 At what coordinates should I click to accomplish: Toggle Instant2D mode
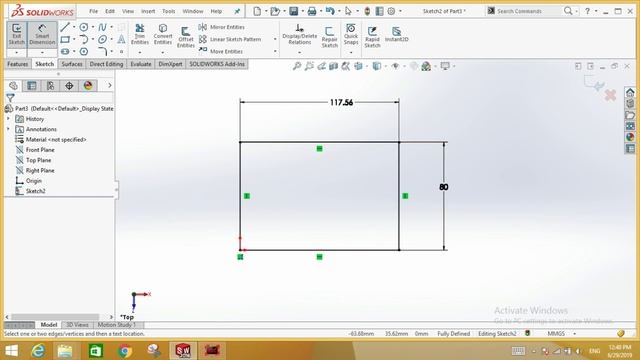pos(396,34)
